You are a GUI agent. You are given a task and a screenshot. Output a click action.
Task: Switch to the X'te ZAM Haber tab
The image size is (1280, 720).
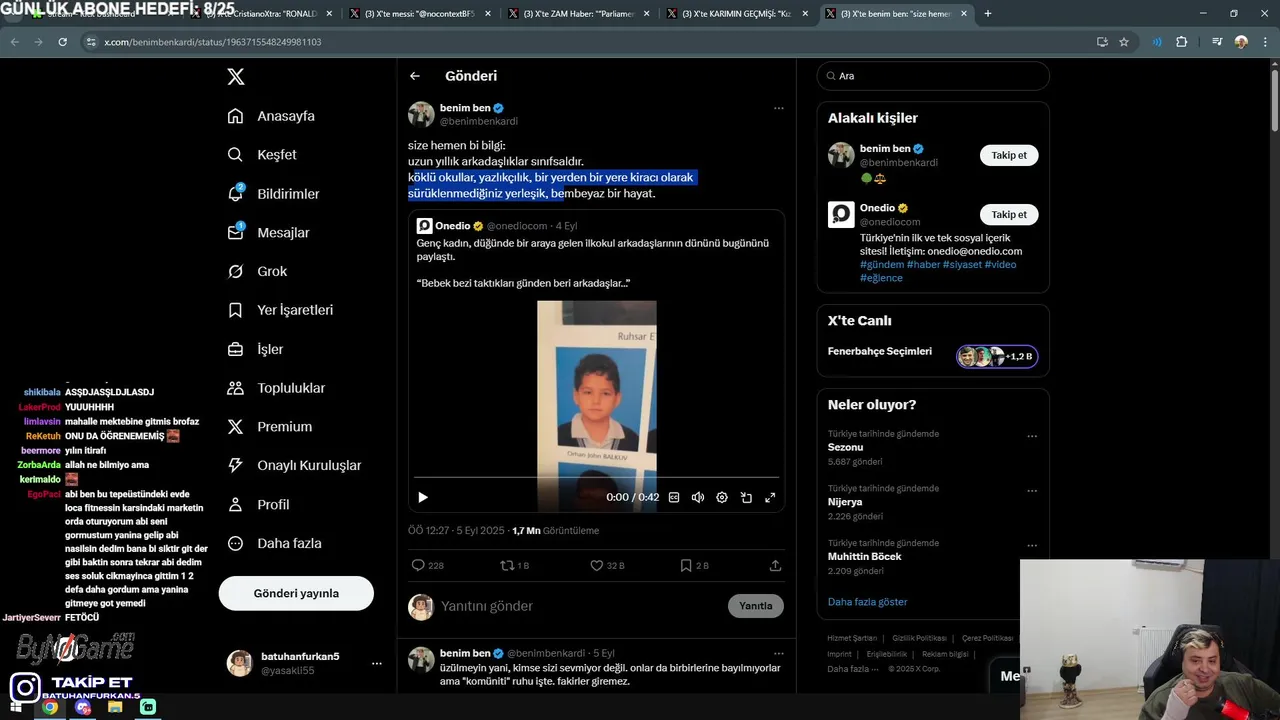(578, 14)
